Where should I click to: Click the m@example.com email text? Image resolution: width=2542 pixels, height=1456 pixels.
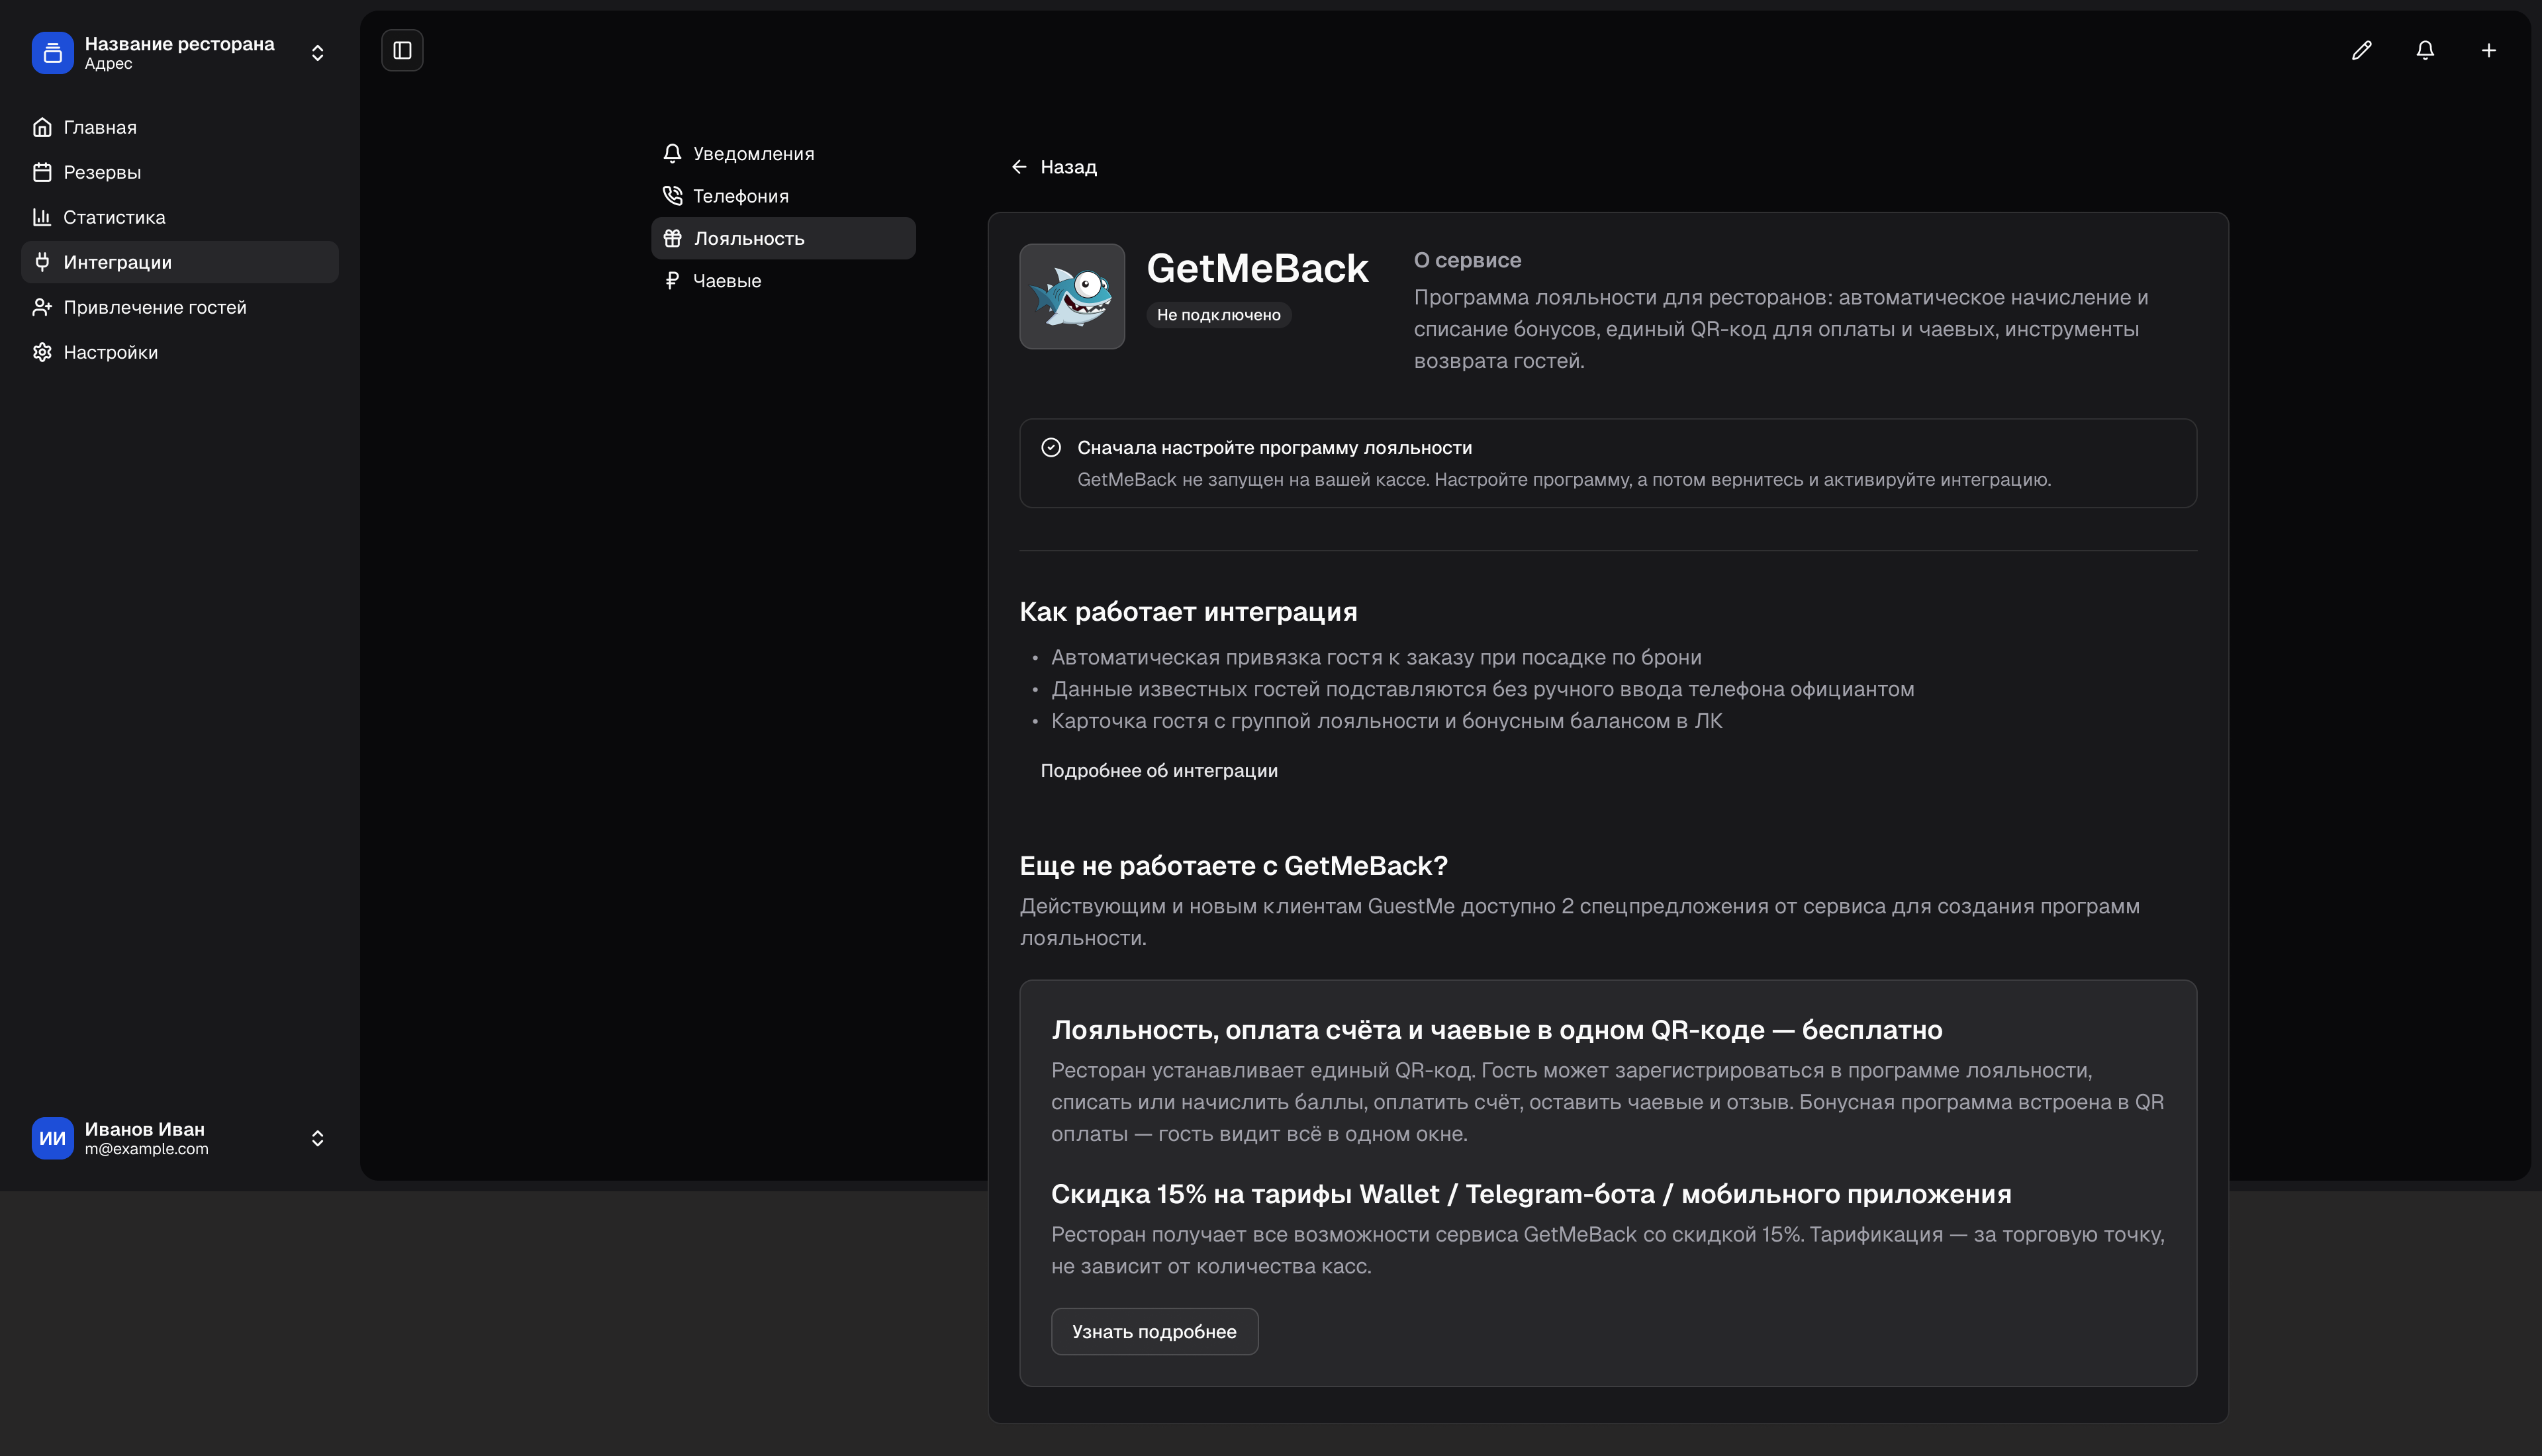tap(146, 1149)
